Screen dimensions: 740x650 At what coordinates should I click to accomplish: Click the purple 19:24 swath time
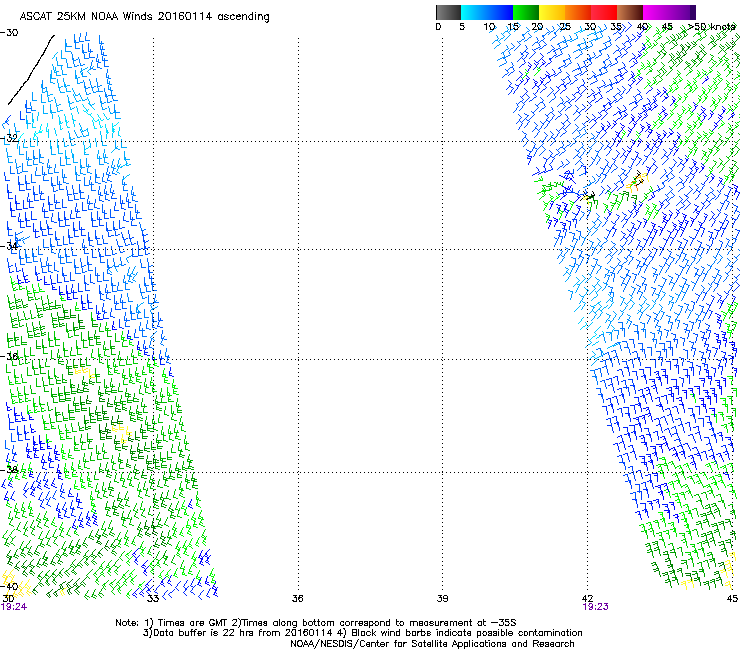coord(14,607)
